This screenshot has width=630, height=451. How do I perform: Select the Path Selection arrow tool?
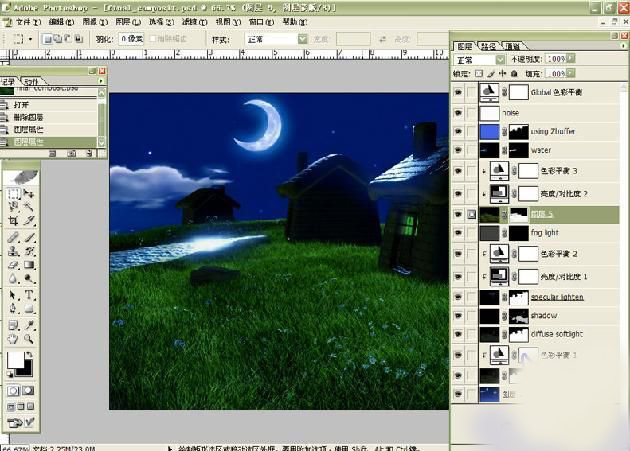tap(13, 295)
